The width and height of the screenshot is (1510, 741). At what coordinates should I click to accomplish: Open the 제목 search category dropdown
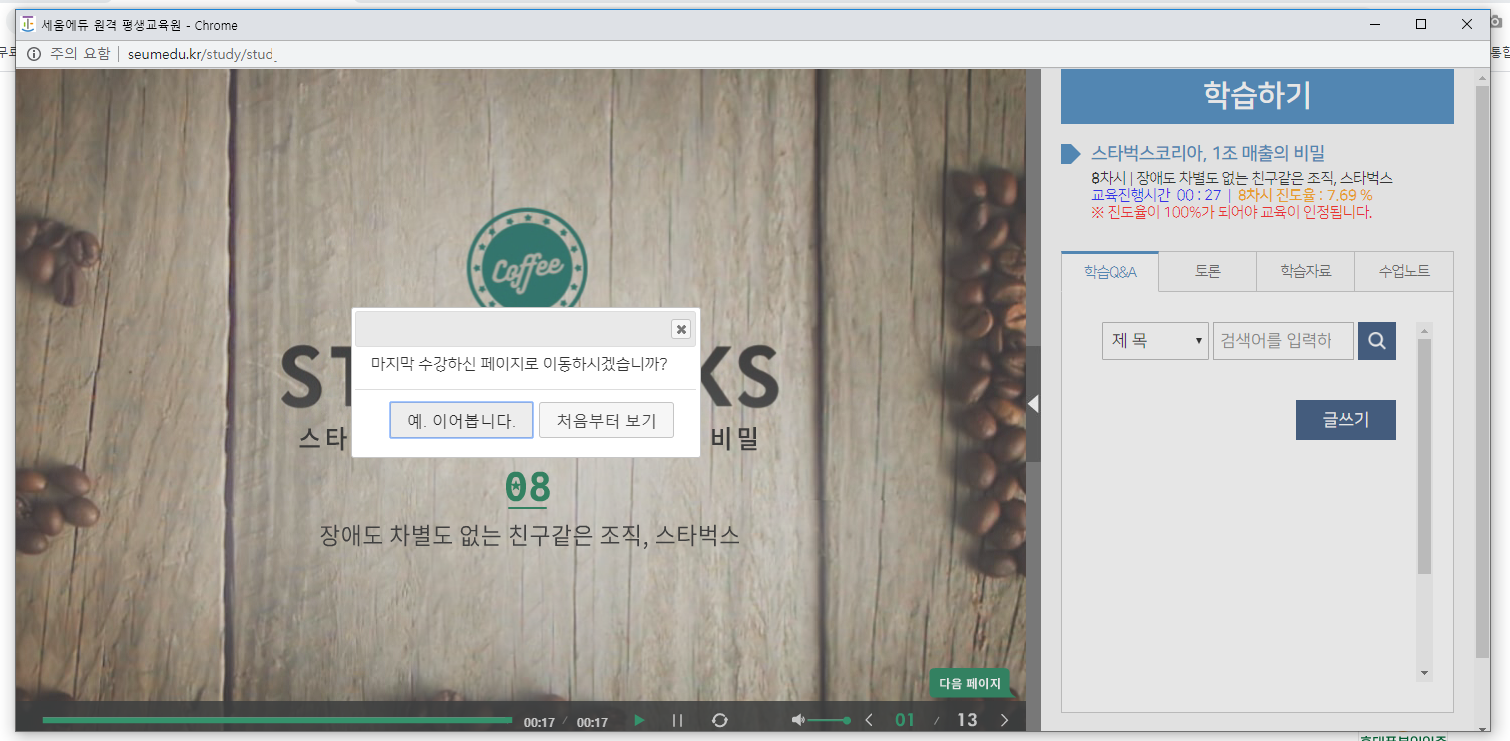point(1155,341)
